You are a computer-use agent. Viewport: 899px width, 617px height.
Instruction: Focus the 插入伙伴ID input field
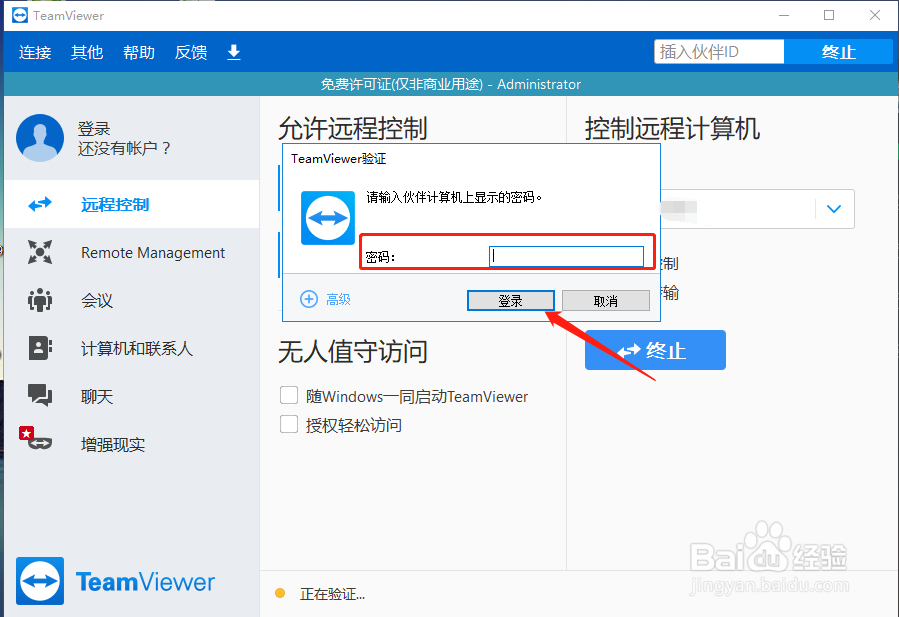point(719,52)
